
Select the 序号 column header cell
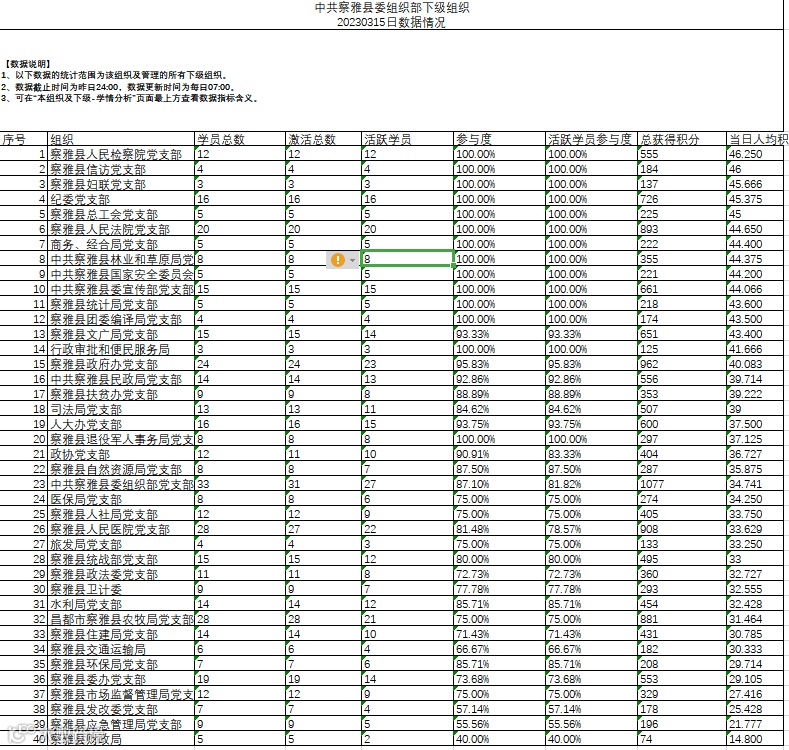click(x=24, y=139)
